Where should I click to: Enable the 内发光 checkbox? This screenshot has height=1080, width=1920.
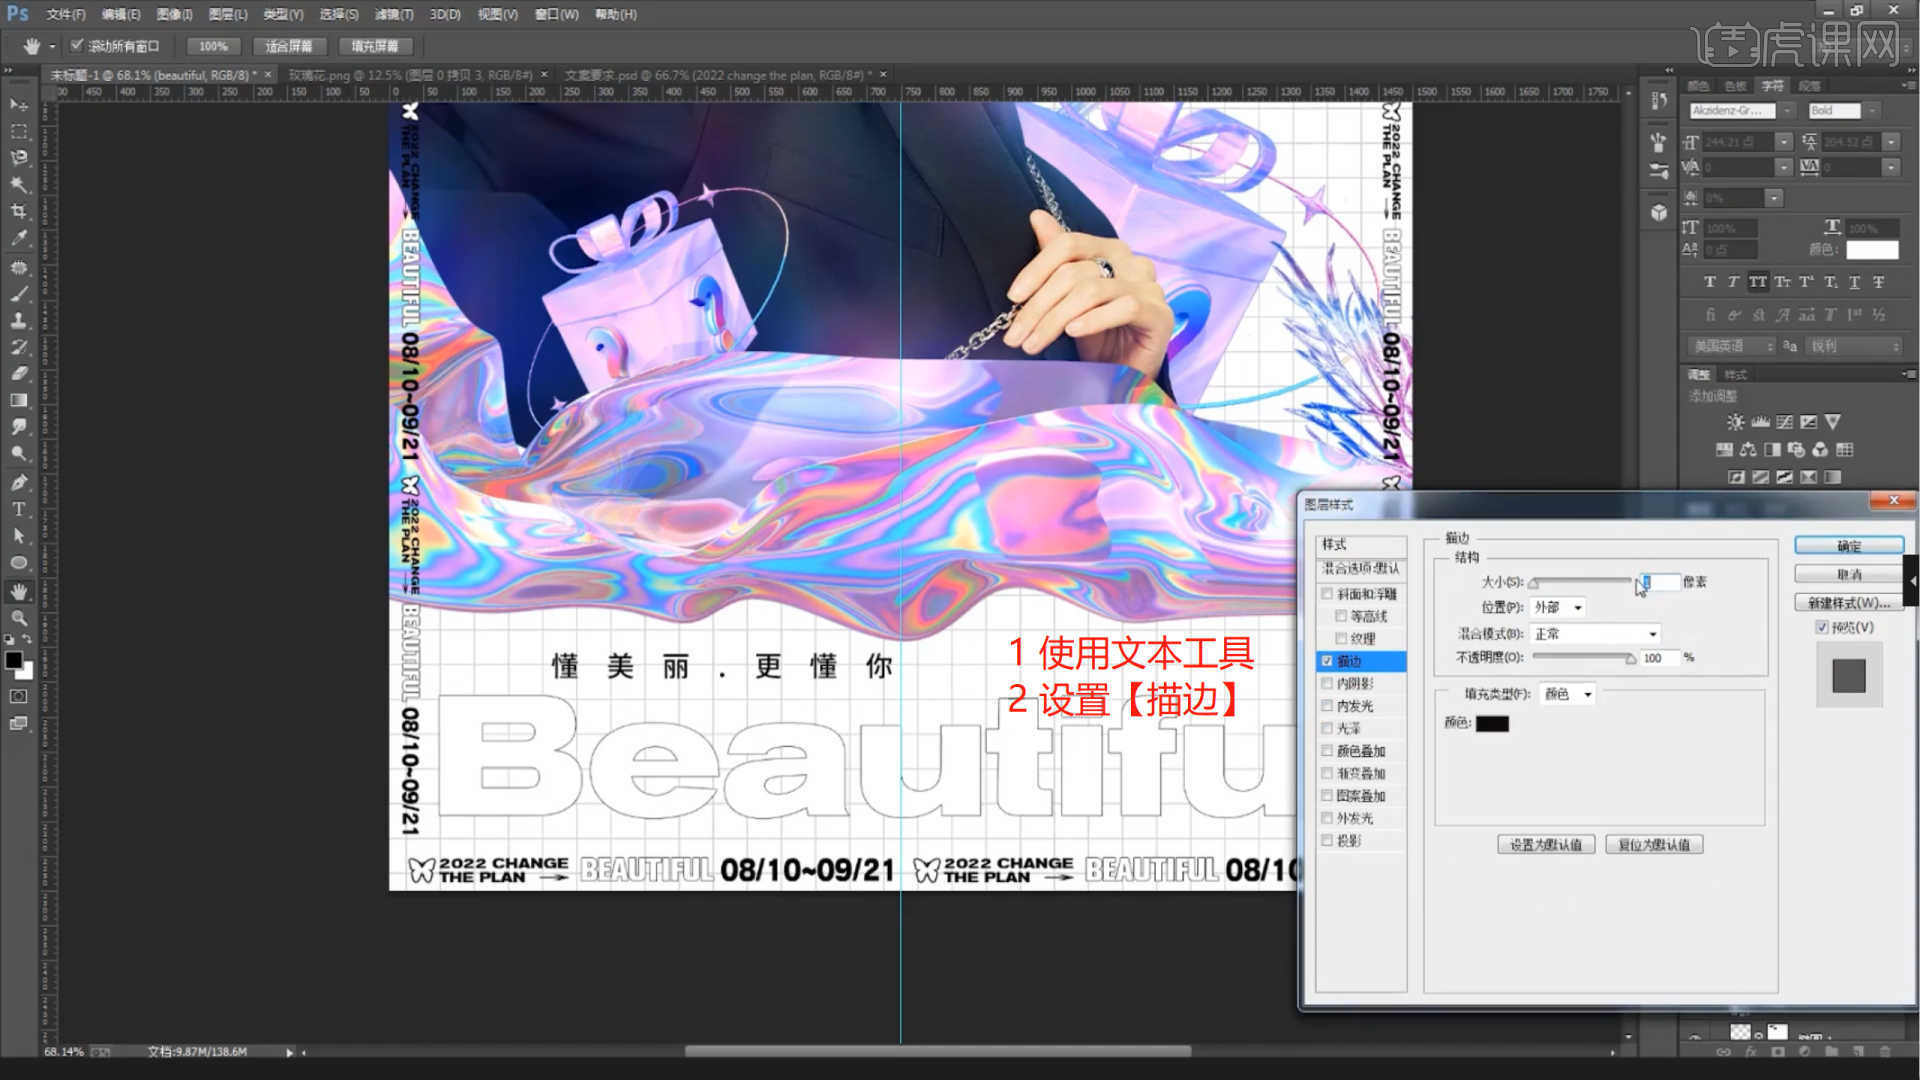tap(1327, 706)
